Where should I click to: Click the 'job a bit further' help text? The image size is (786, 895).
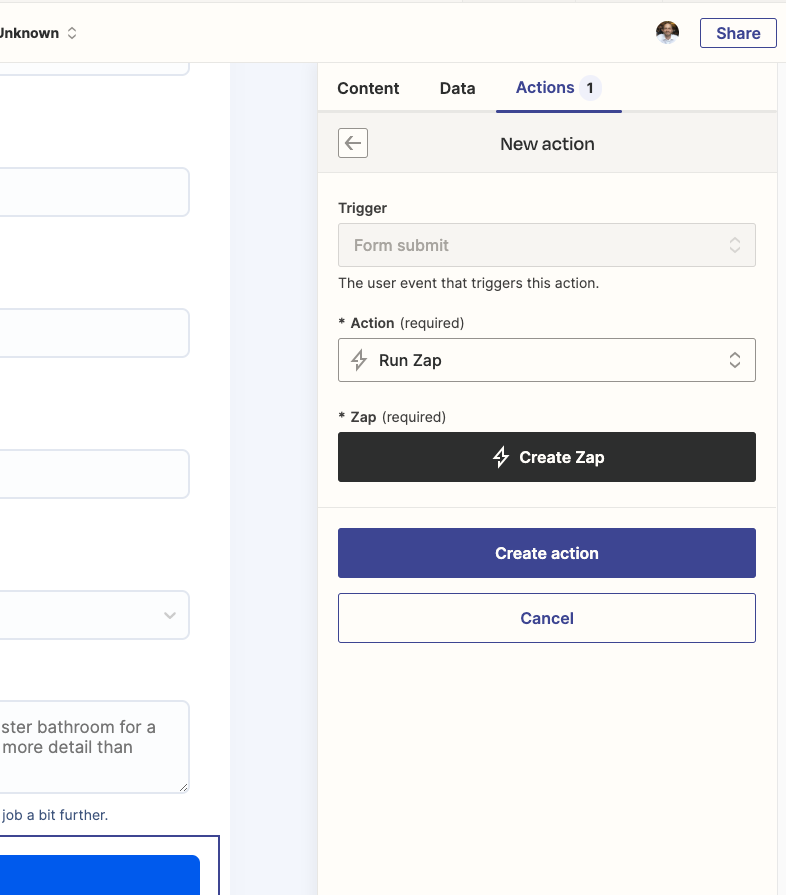(54, 815)
